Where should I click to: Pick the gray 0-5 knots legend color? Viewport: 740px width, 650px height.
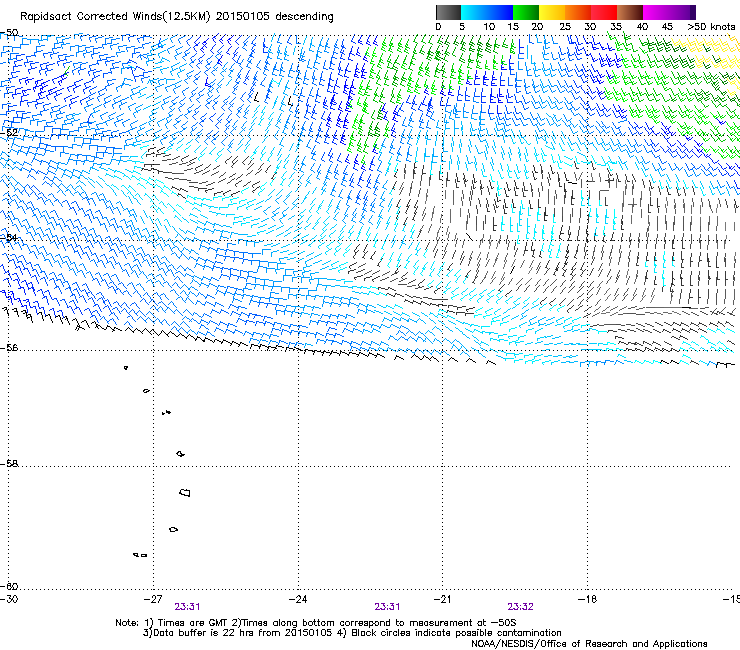point(448,12)
